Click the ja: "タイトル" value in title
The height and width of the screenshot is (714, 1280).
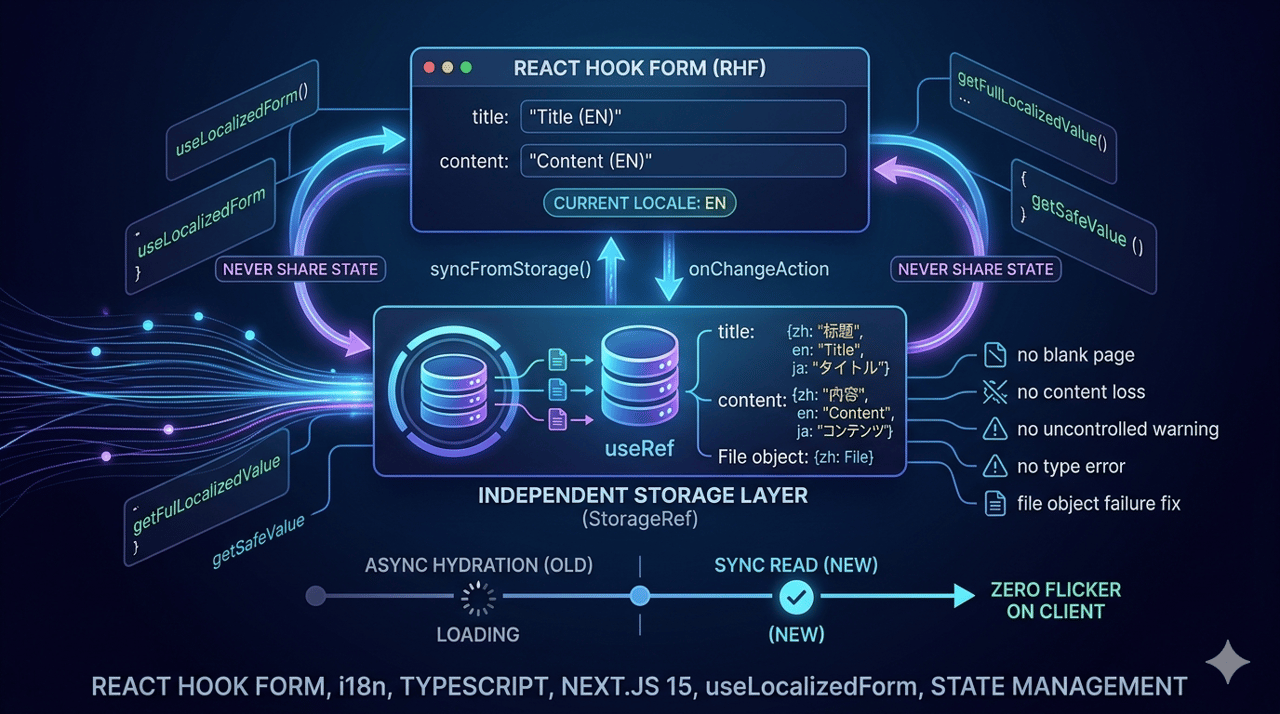(x=841, y=369)
